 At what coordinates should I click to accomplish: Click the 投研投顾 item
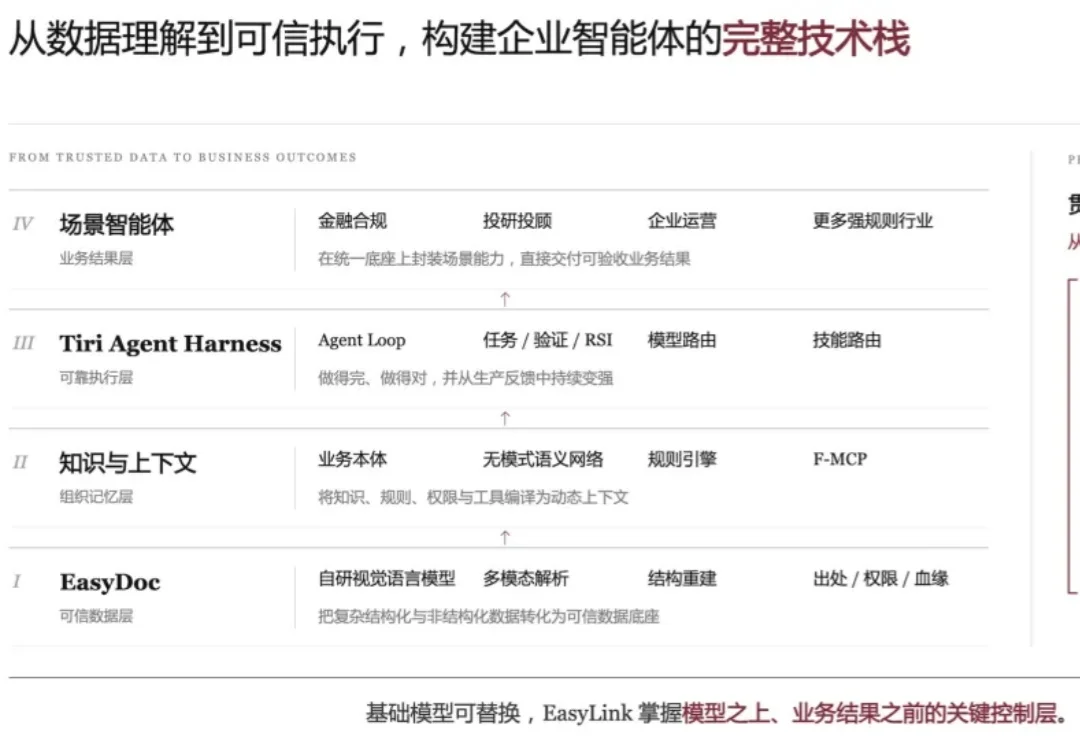coord(517,221)
